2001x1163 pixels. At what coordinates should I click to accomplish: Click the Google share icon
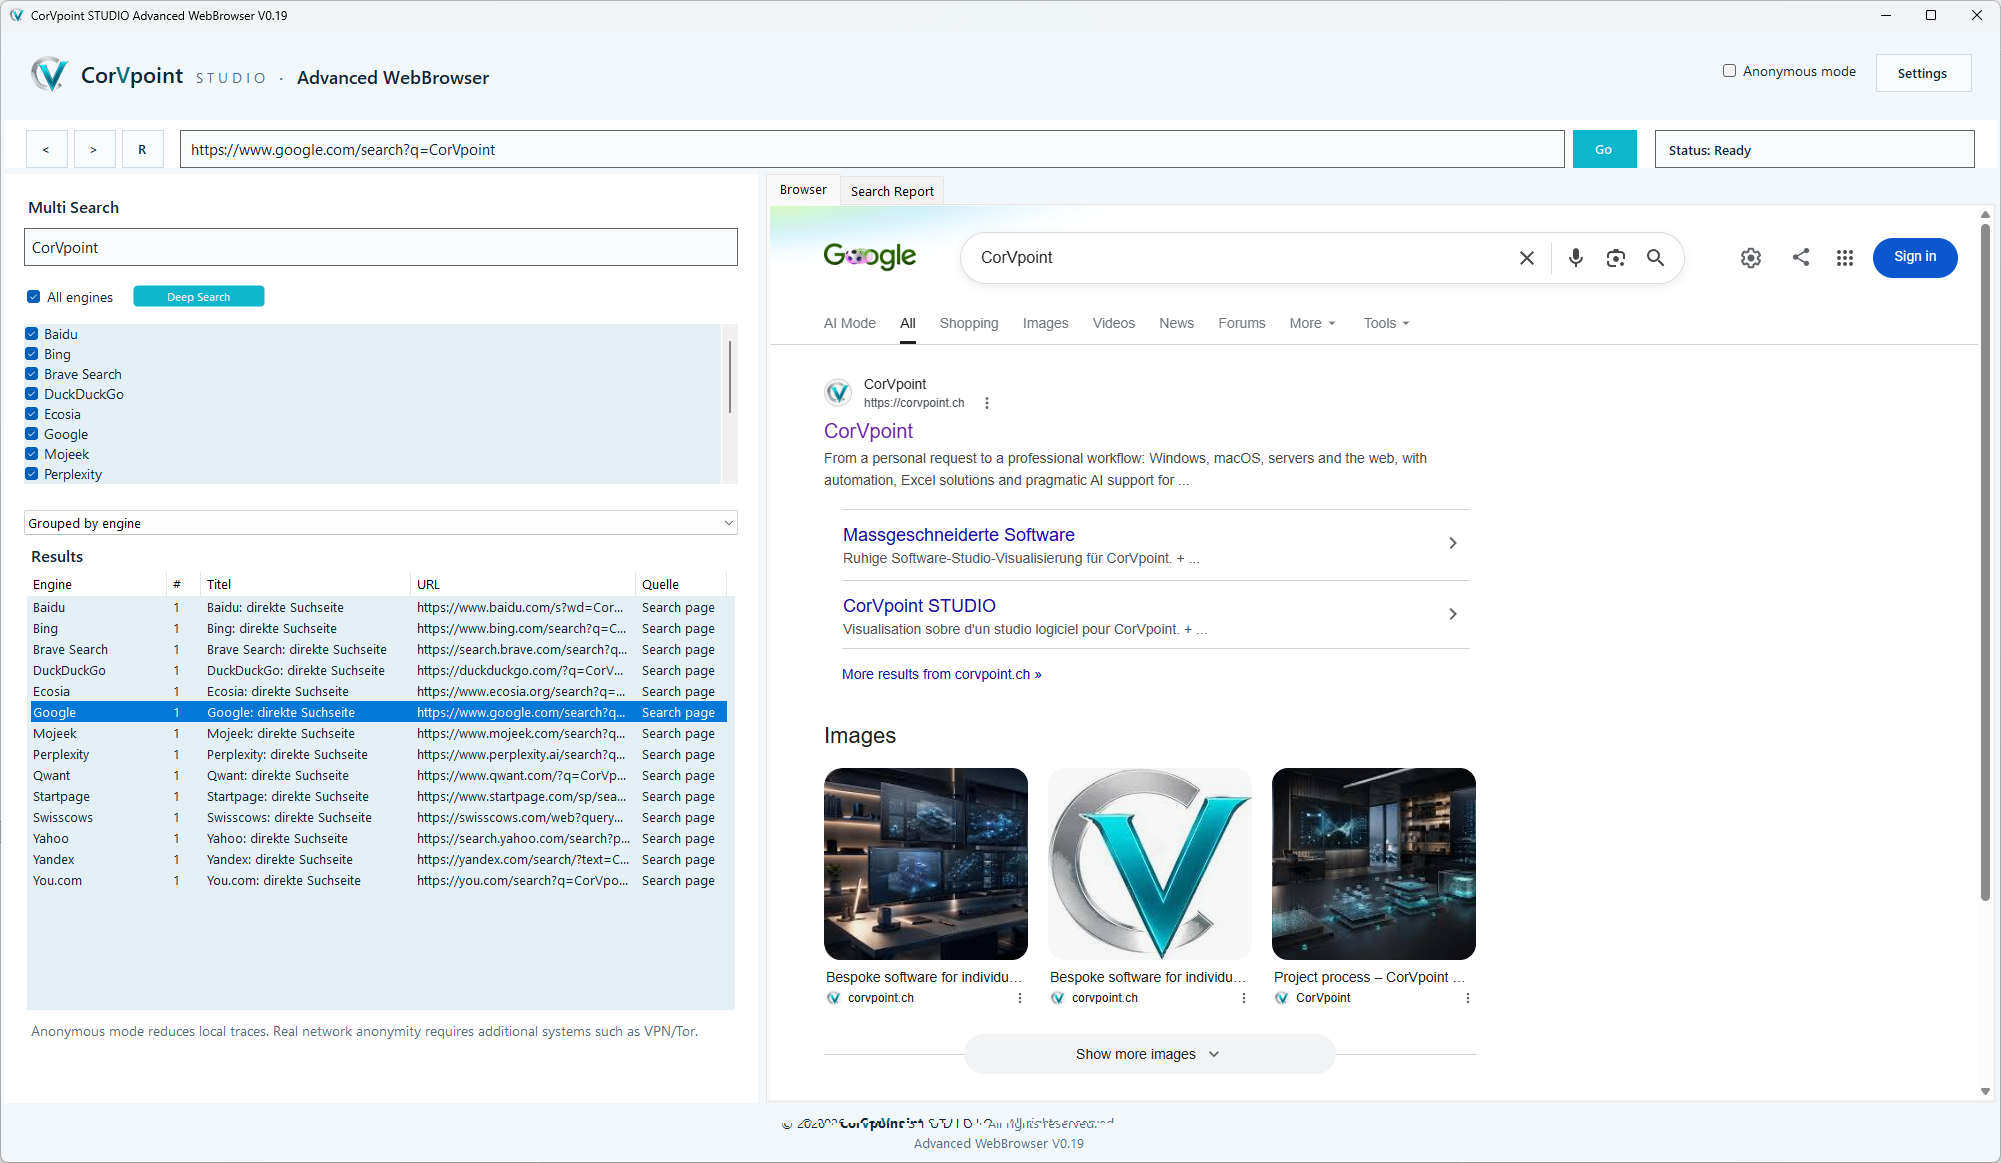[x=1800, y=257]
